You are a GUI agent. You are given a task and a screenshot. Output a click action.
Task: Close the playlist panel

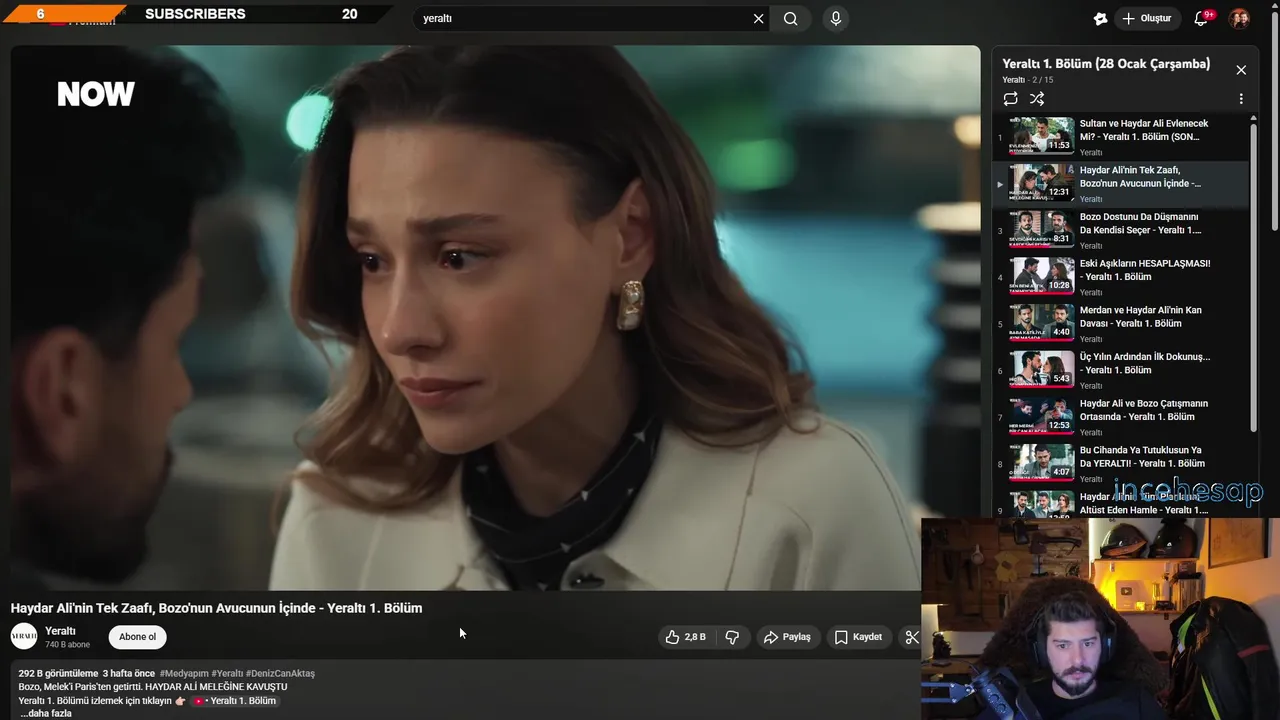point(1241,70)
